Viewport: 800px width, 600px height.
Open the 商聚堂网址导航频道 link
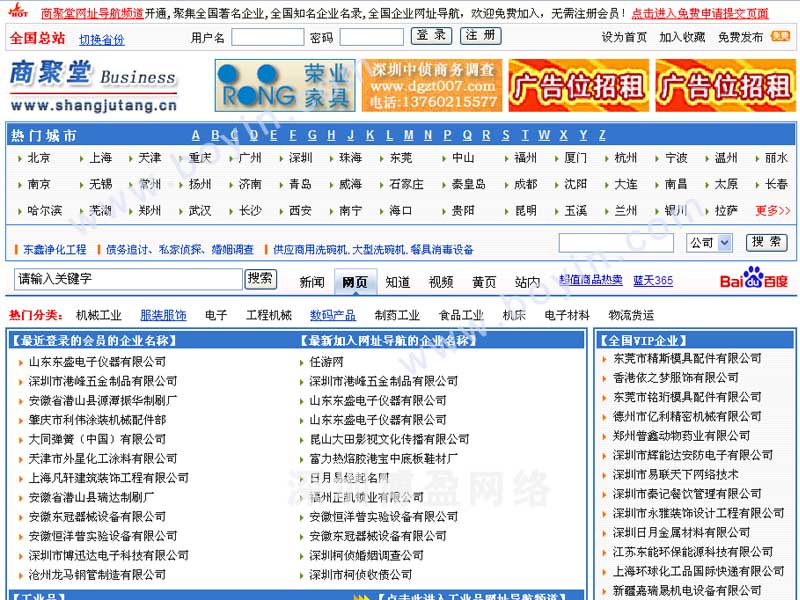(x=92, y=13)
